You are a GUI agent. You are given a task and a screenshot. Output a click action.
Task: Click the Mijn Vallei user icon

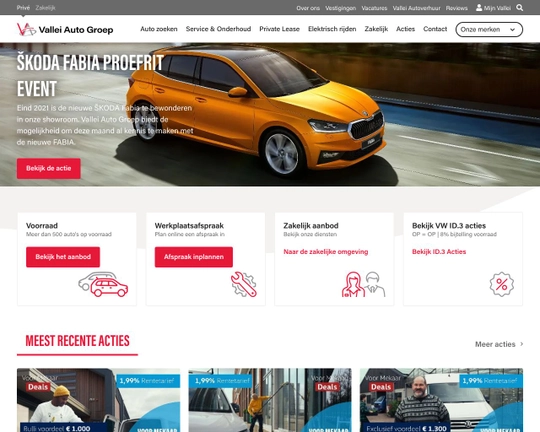point(479,8)
